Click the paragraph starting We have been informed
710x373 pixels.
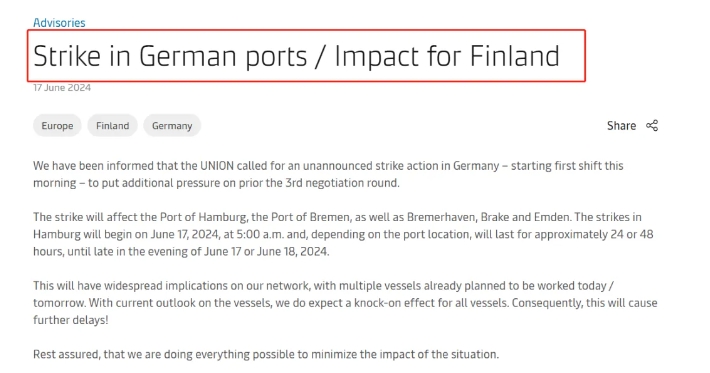click(328, 174)
